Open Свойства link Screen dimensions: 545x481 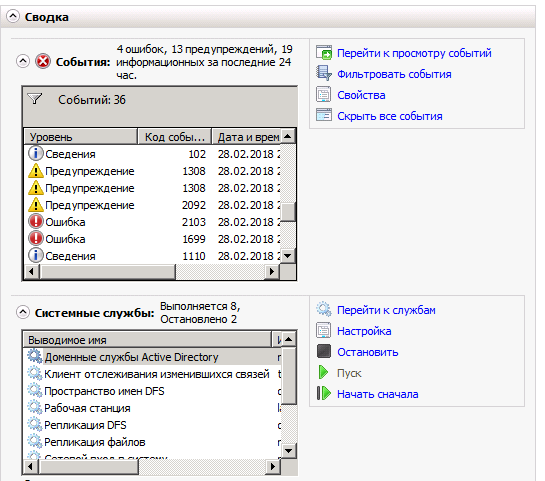[x=361, y=95]
